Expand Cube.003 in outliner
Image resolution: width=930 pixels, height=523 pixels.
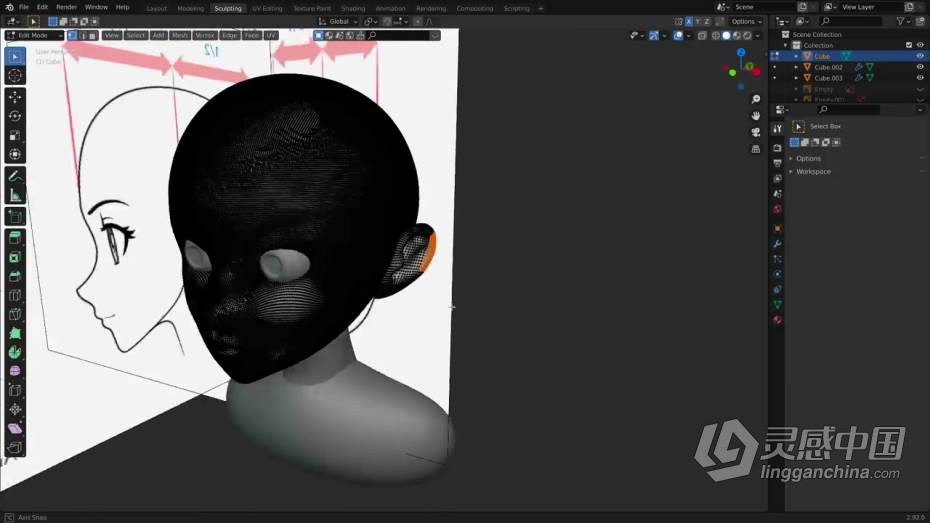tap(796, 78)
